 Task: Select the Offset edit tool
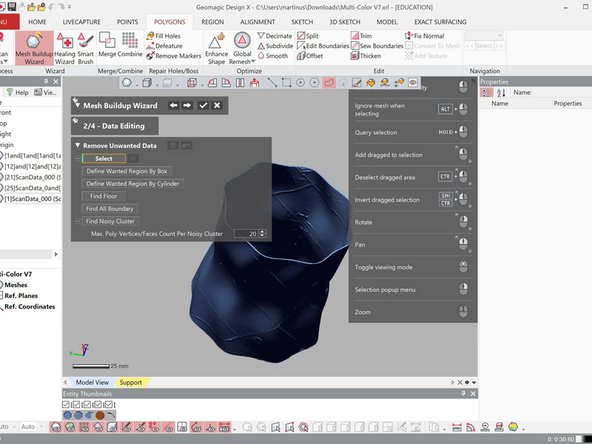(x=310, y=56)
